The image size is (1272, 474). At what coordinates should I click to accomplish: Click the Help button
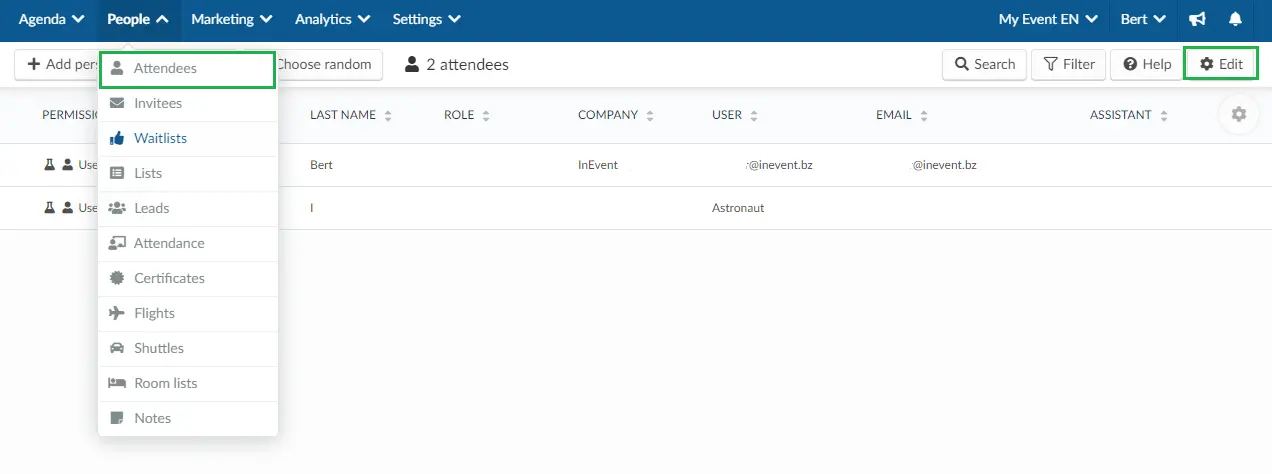1147,64
